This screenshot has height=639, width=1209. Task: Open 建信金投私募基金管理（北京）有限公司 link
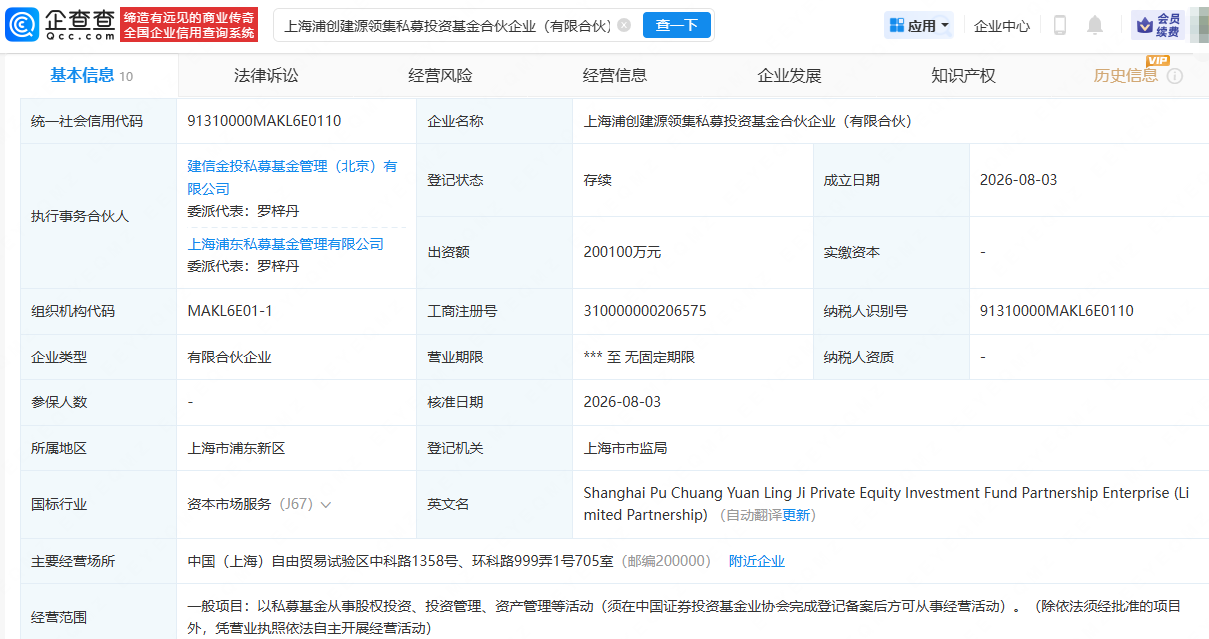click(292, 177)
